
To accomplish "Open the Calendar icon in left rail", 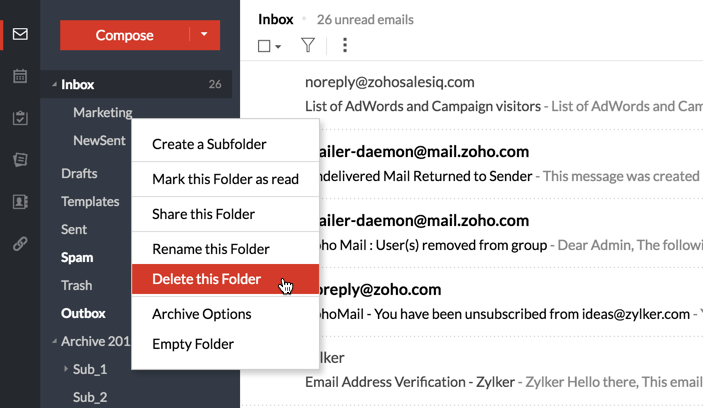I will [20, 76].
